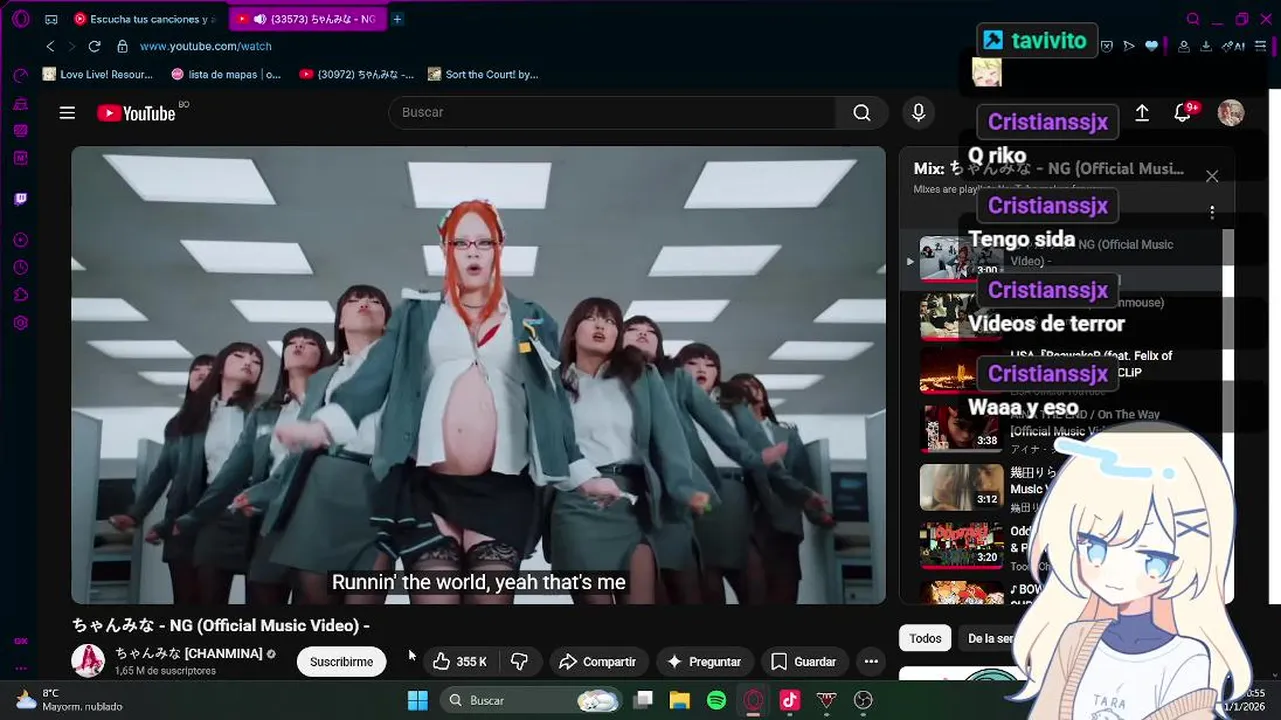Click the Preguntar ask button
This screenshot has height=720, width=1281.
pyautogui.click(x=704, y=662)
